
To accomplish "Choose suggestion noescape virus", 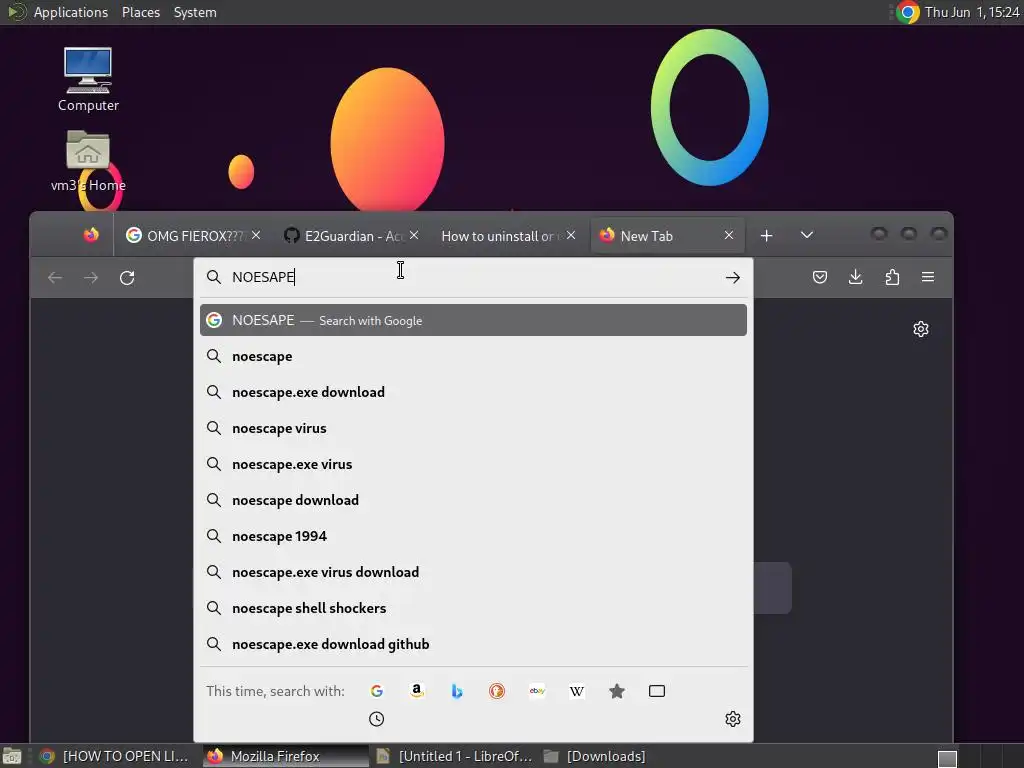I will (473, 428).
